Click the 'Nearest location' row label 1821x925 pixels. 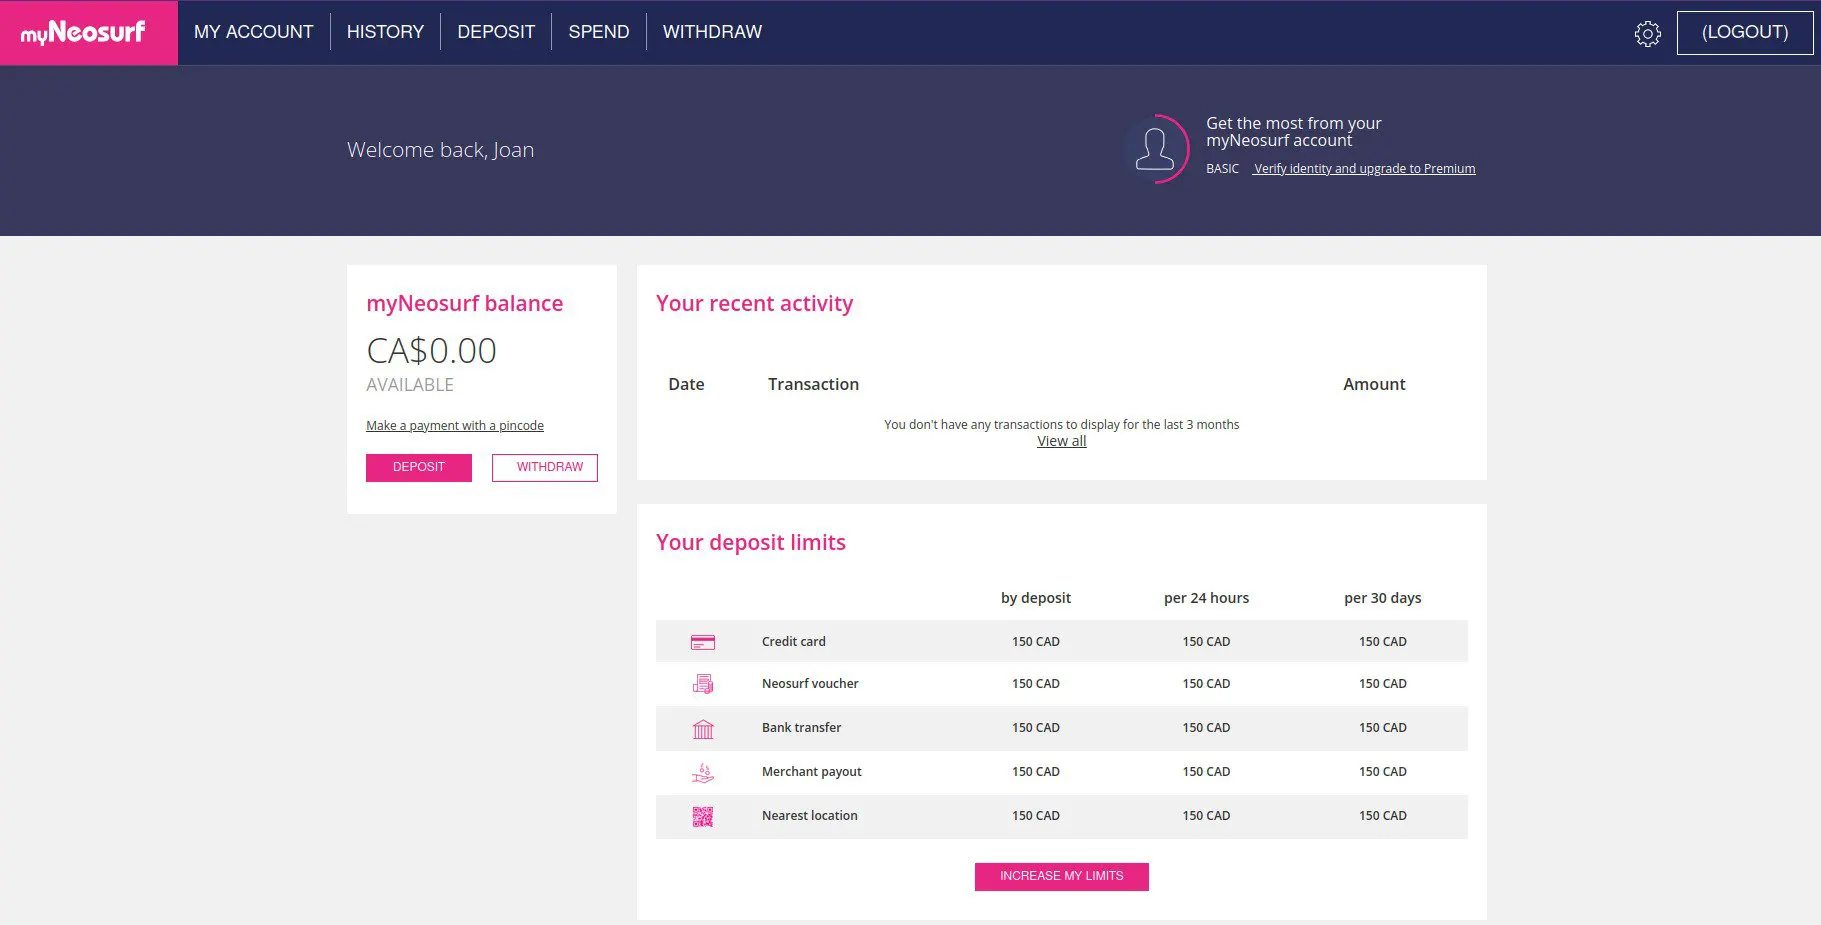pos(810,816)
